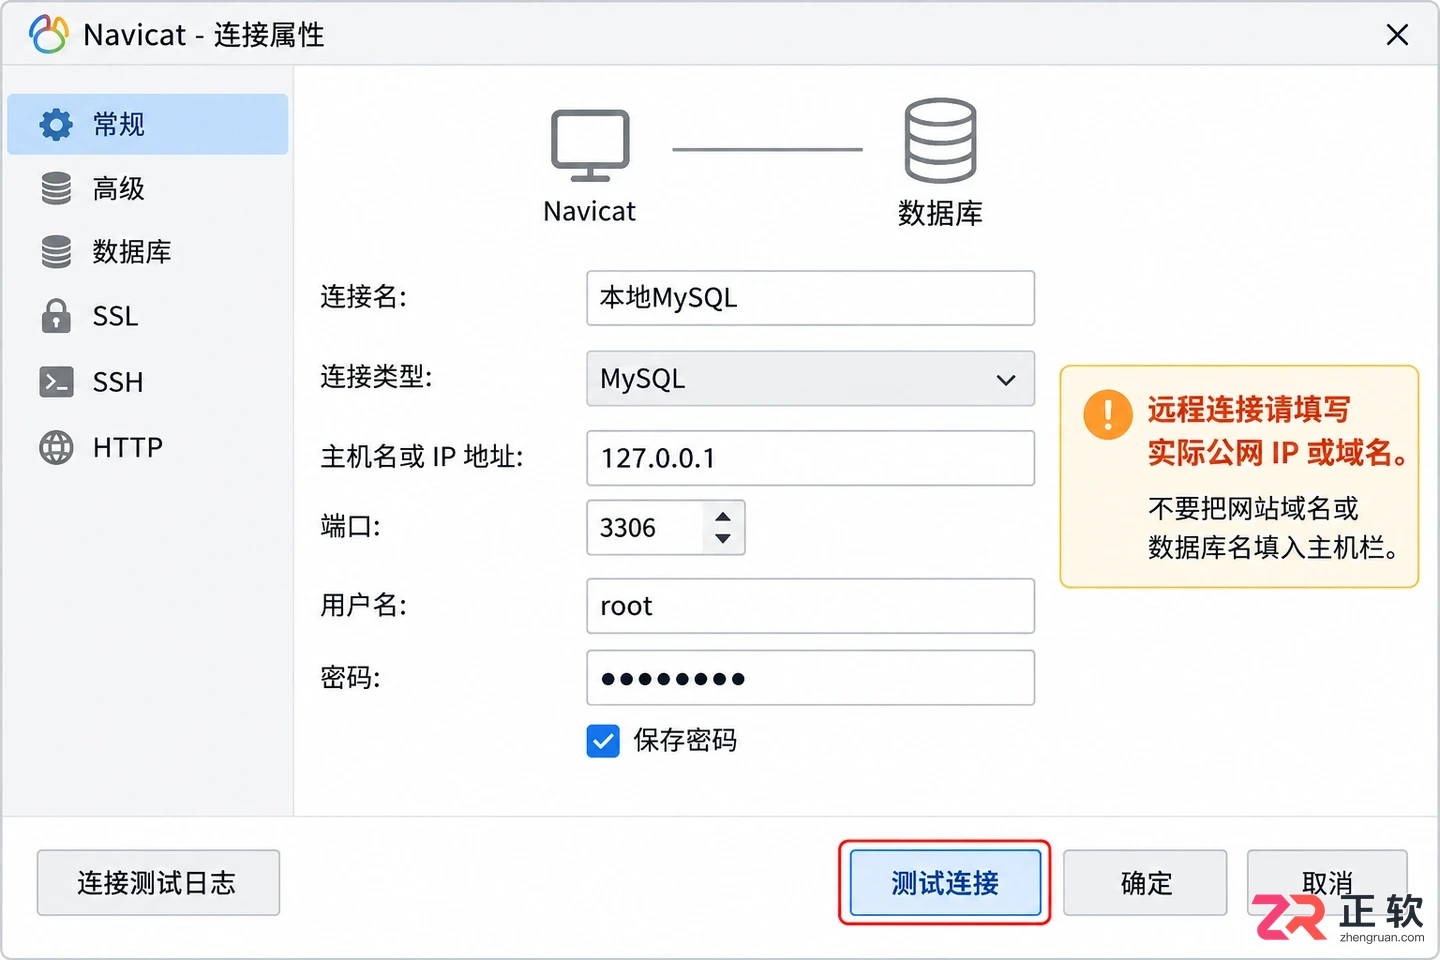Click the database icon beside 数据库
The width and height of the screenshot is (1440, 960).
click(x=56, y=251)
